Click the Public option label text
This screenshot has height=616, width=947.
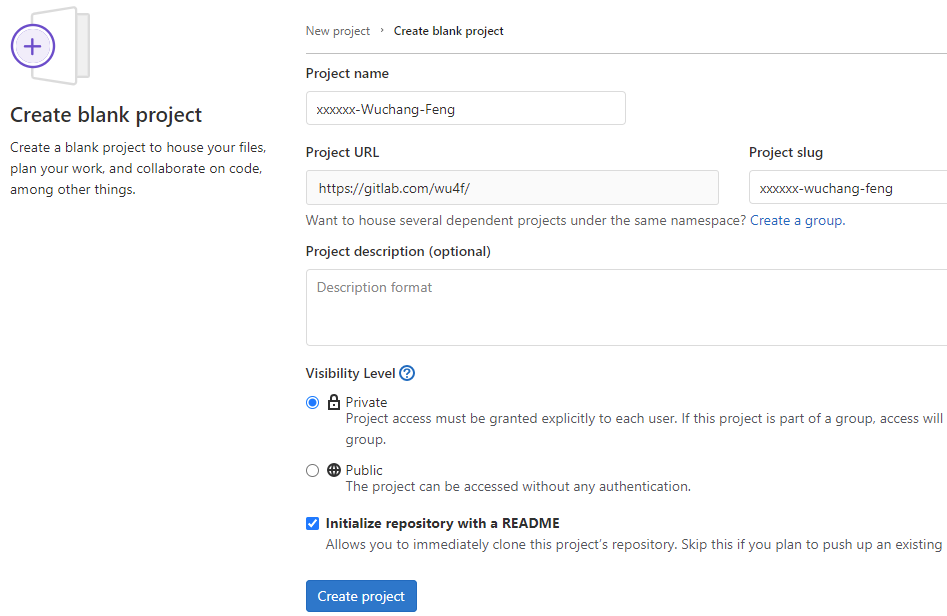point(364,470)
